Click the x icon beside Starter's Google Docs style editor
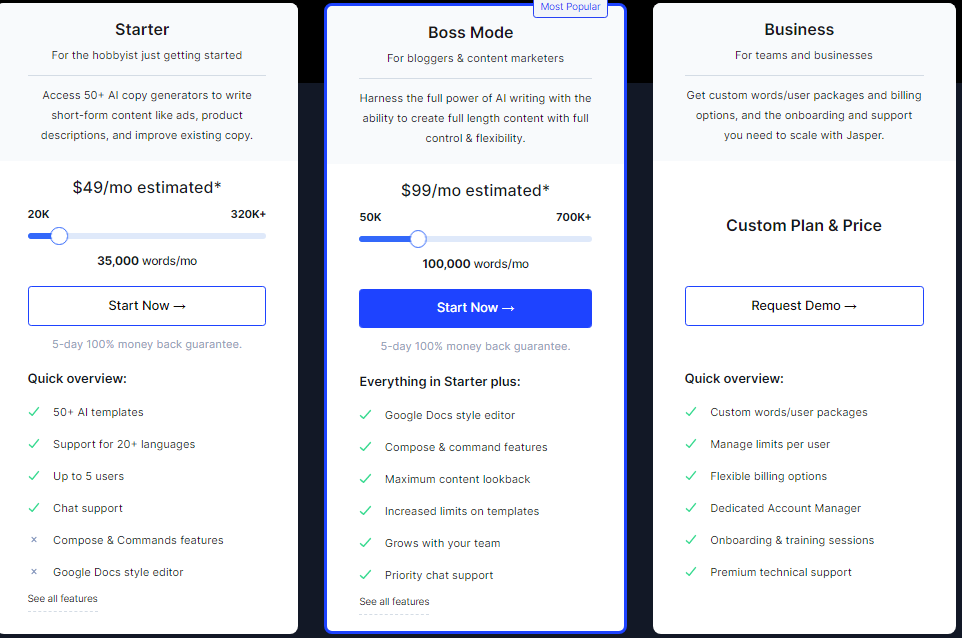 pyautogui.click(x=34, y=572)
